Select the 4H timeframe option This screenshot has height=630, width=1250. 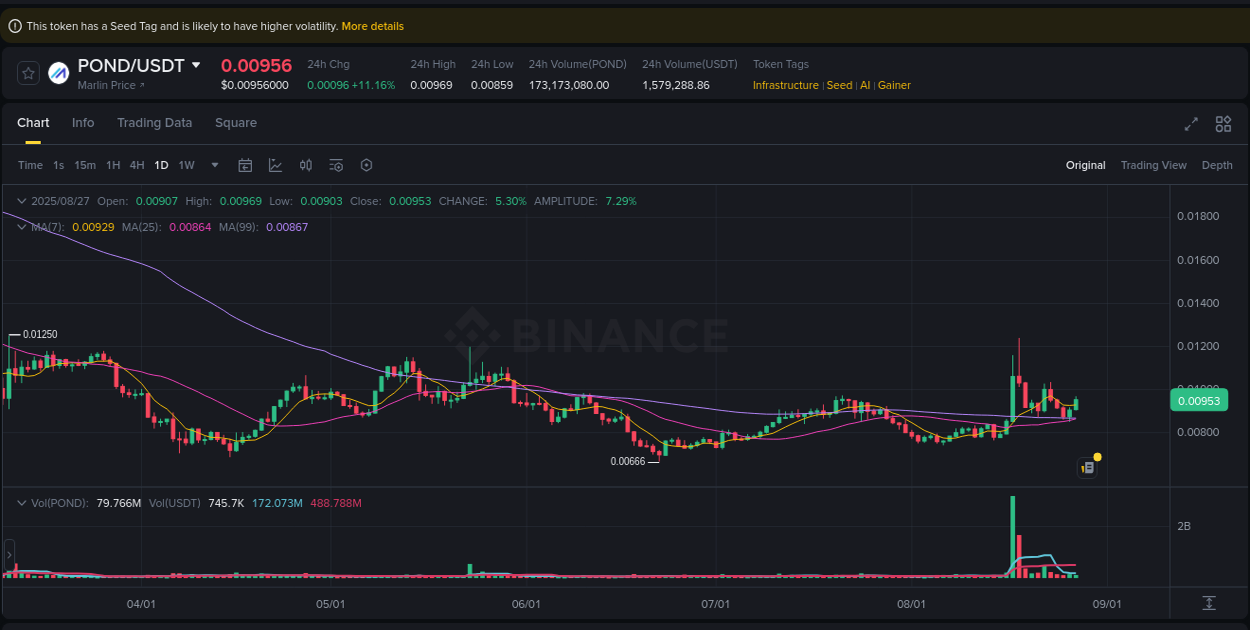[137, 165]
